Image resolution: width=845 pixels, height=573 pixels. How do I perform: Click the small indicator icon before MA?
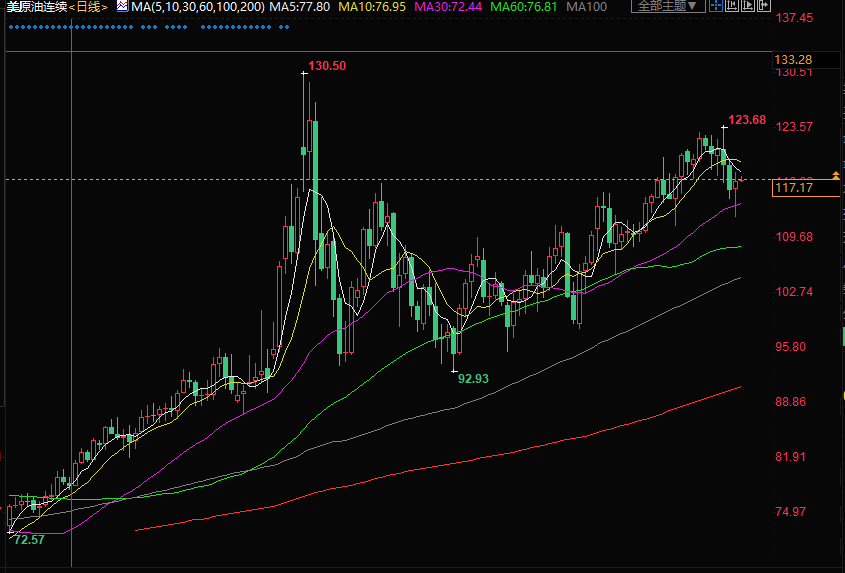tap(121, 6)
